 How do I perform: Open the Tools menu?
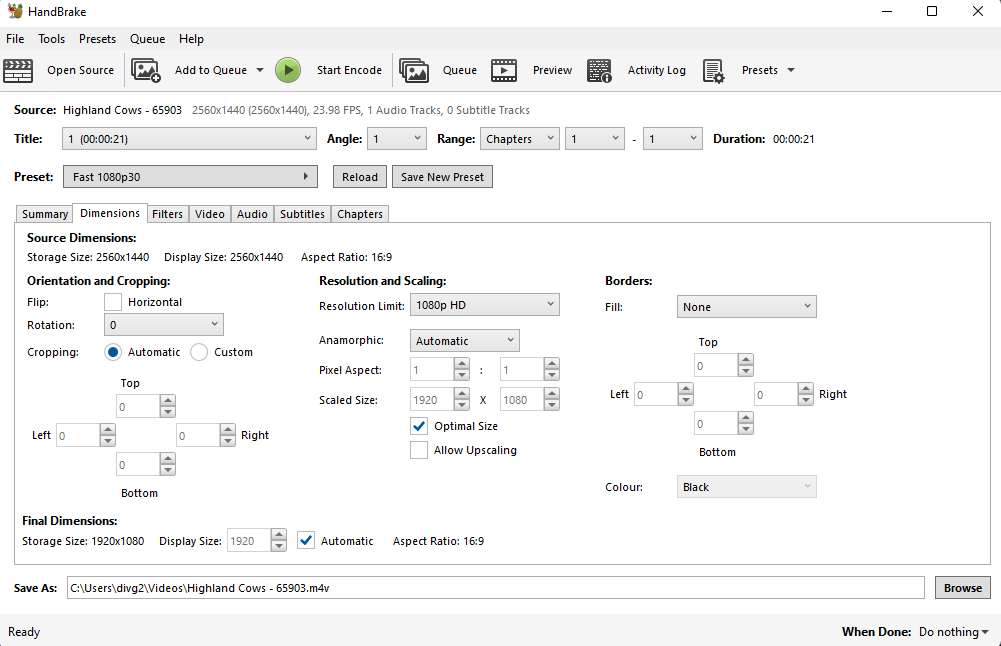pyautogui.click(x=52, y=39)
